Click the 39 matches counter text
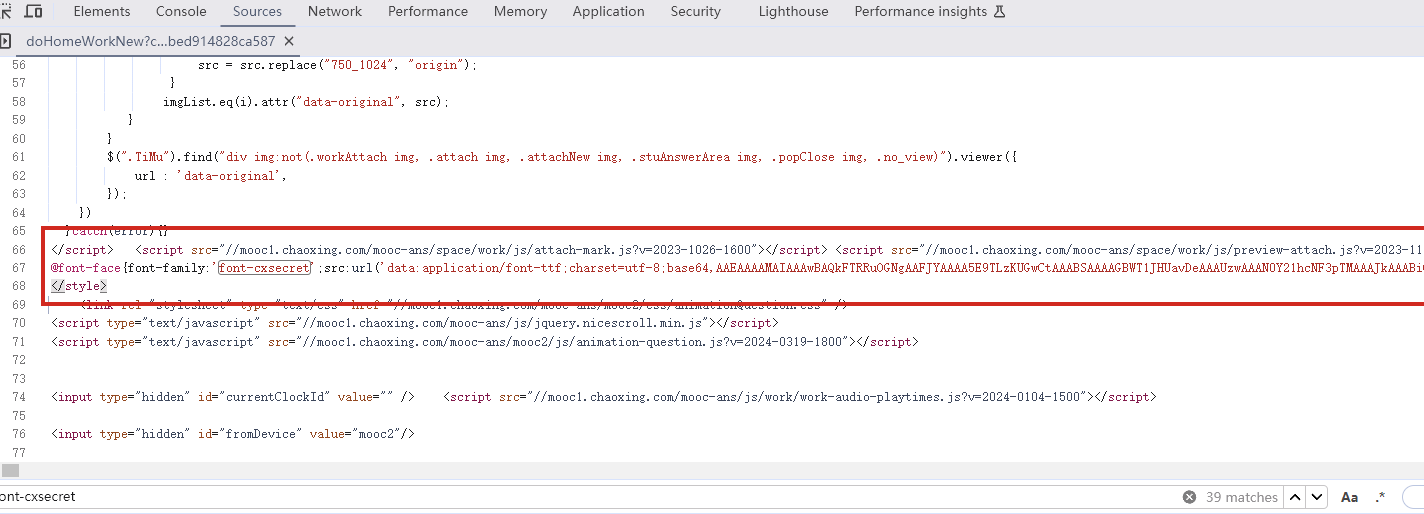 point(1241,497)
